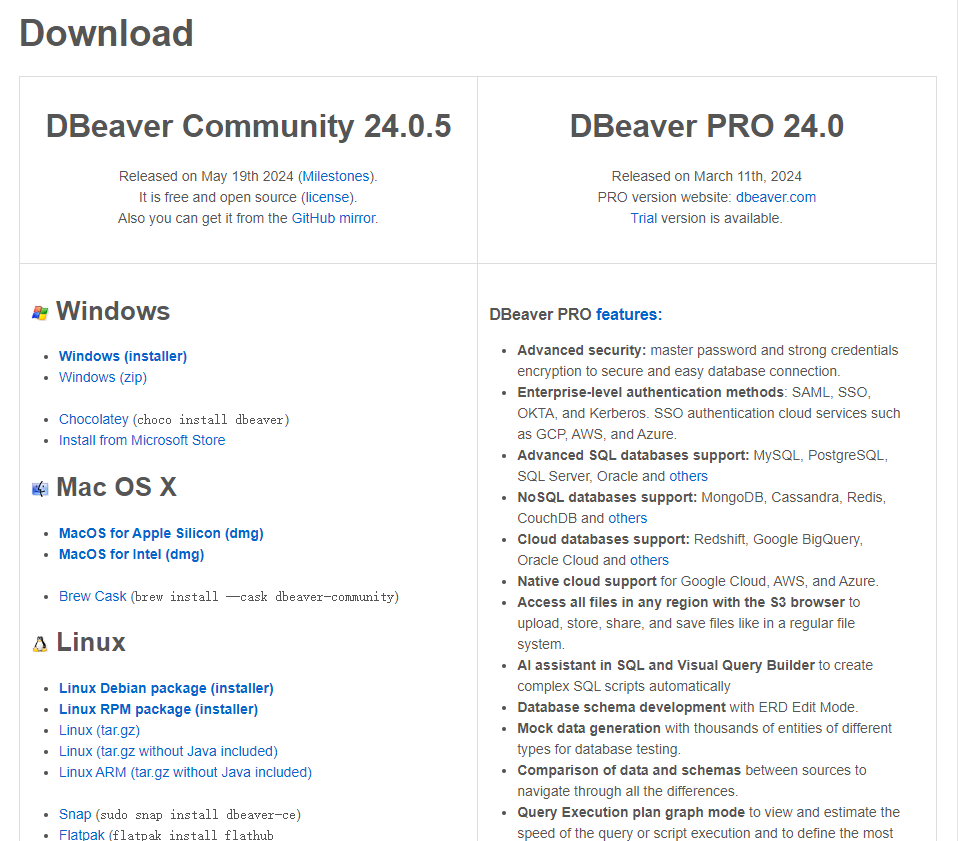Image resolution: width=958 pixels, height=841 pixels.
Task: Click 'Query Execution plan graph mode' text
Action: tap(631, 812)
